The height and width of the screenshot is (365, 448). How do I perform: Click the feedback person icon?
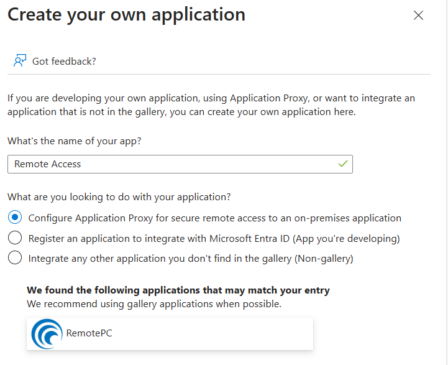(20, 61)
